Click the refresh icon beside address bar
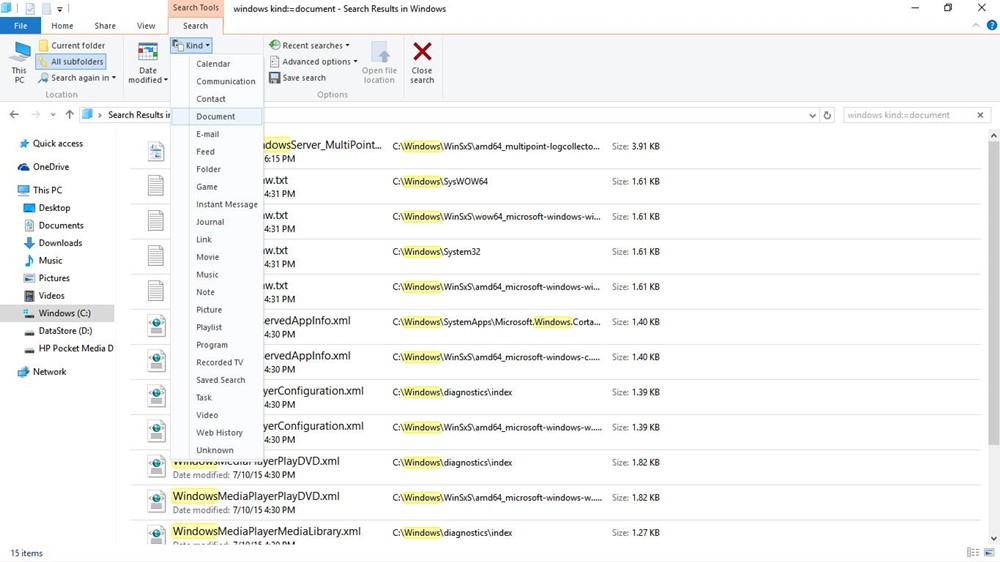The image size is (1000, 562). point(827,115)
